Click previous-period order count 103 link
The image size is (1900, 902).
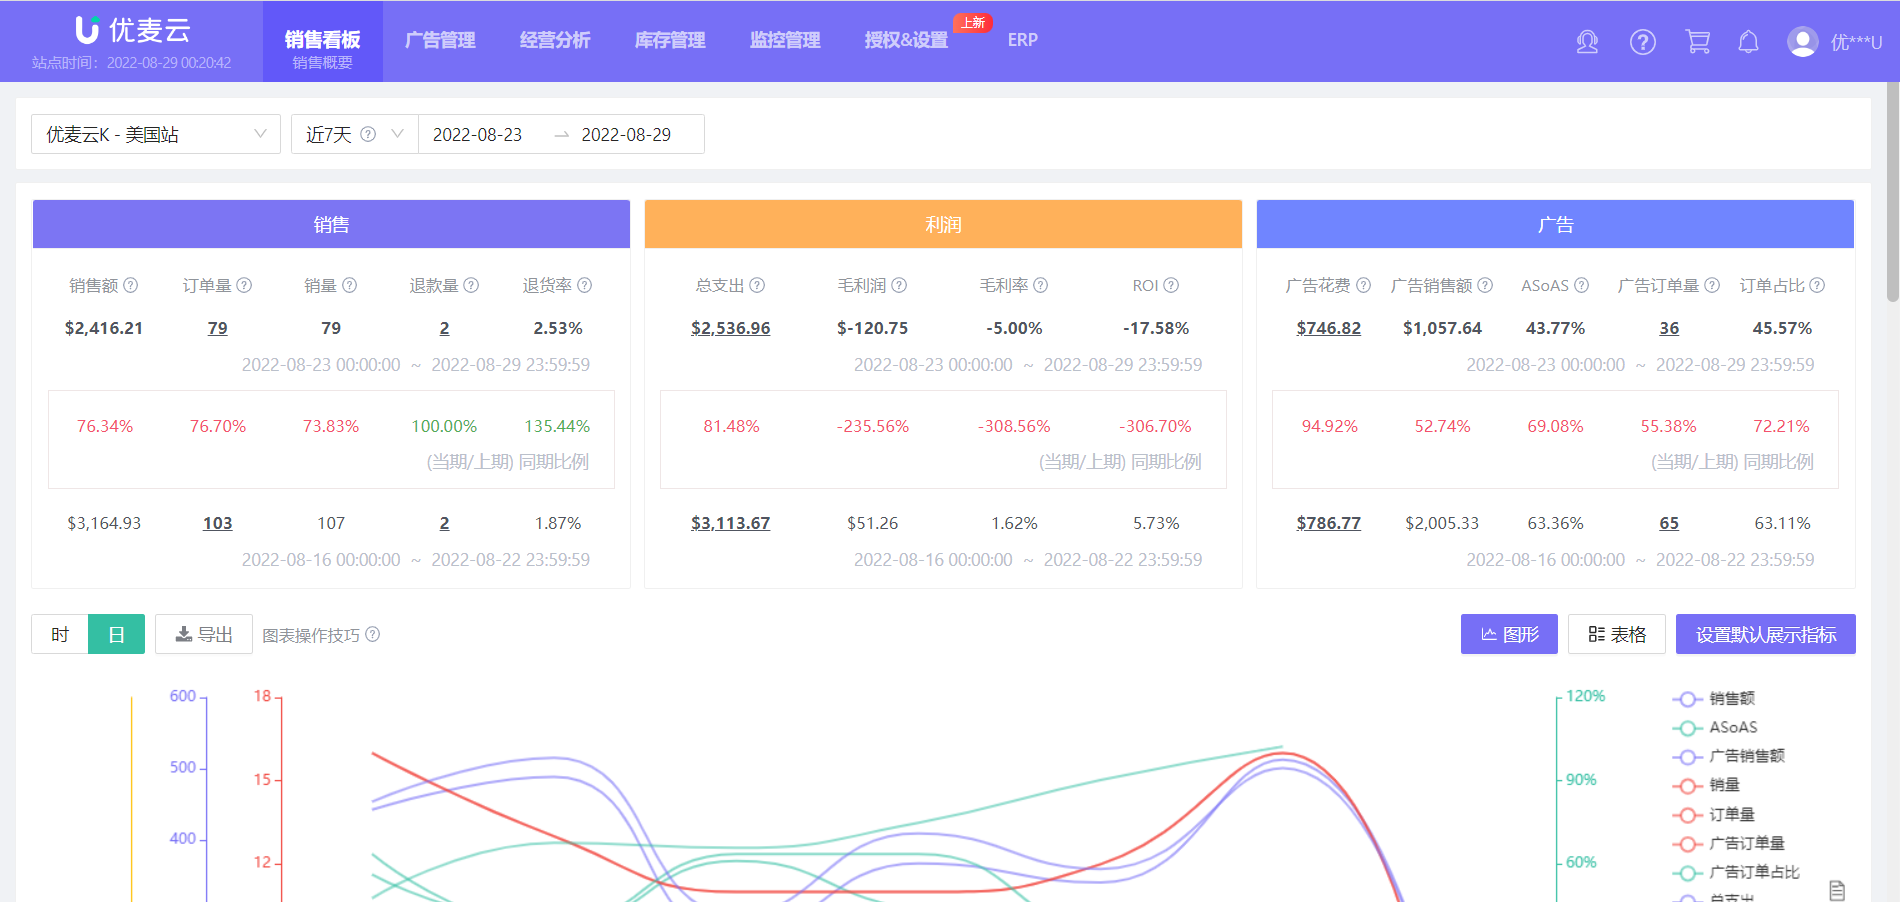[x=218, y=523]
